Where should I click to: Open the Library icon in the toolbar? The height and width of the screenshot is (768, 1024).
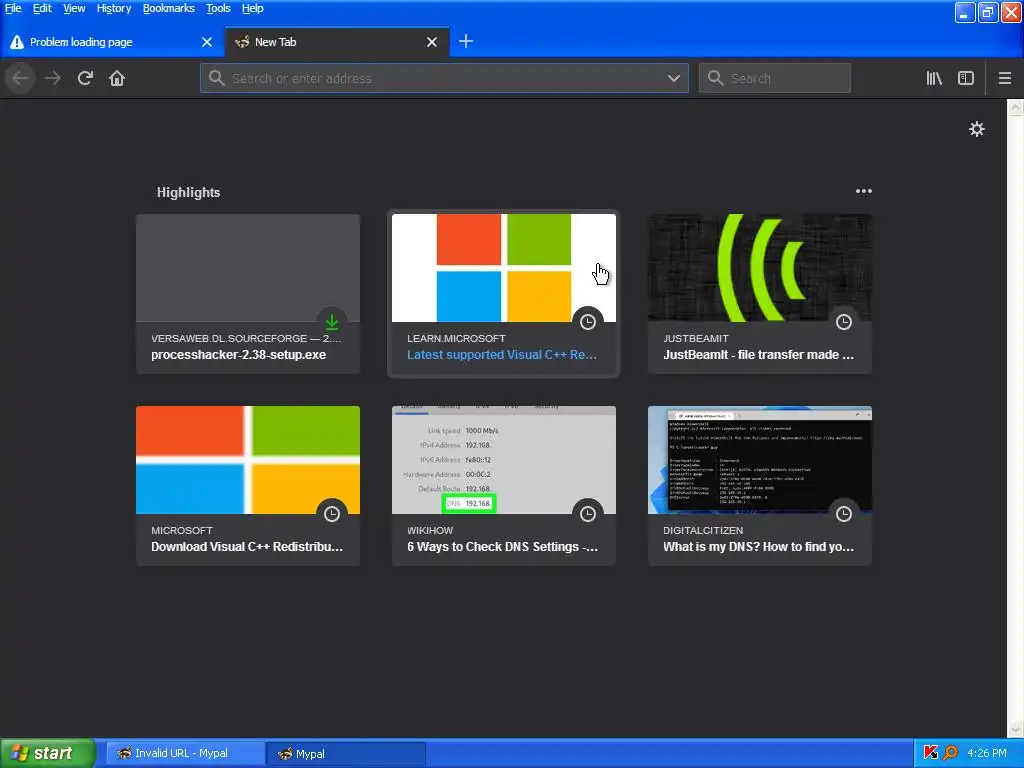tap(934, 78)
